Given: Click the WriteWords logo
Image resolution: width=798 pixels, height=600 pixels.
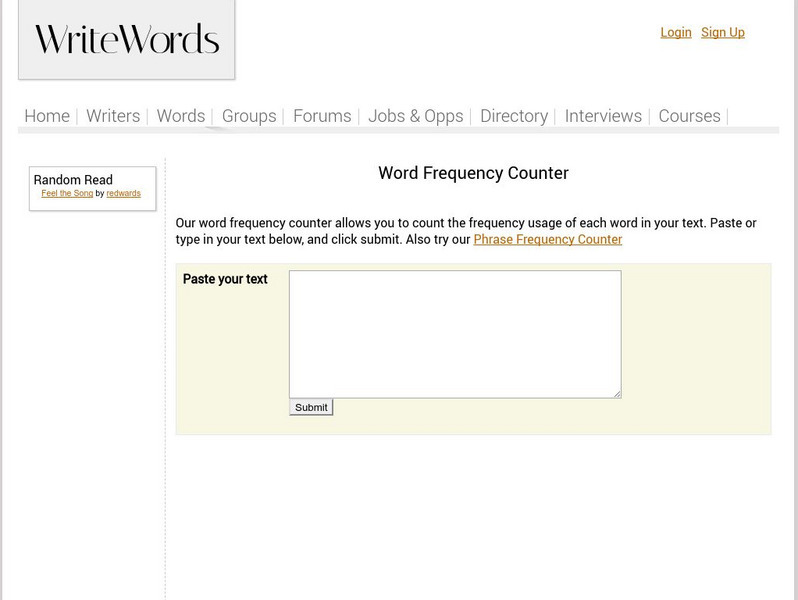Looking at the screenshot, I should (x=127, y=40).
